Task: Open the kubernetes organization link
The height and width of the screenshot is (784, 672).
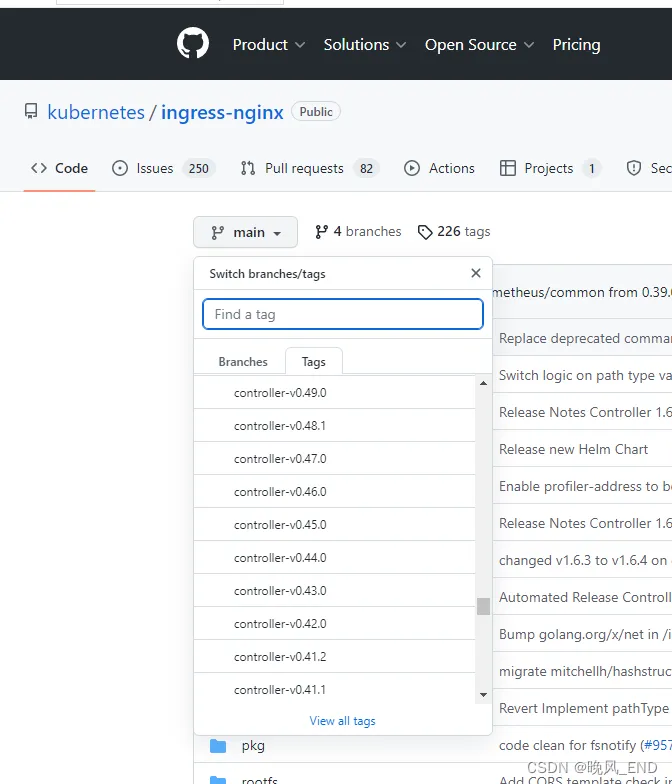Action: point(96,112)
